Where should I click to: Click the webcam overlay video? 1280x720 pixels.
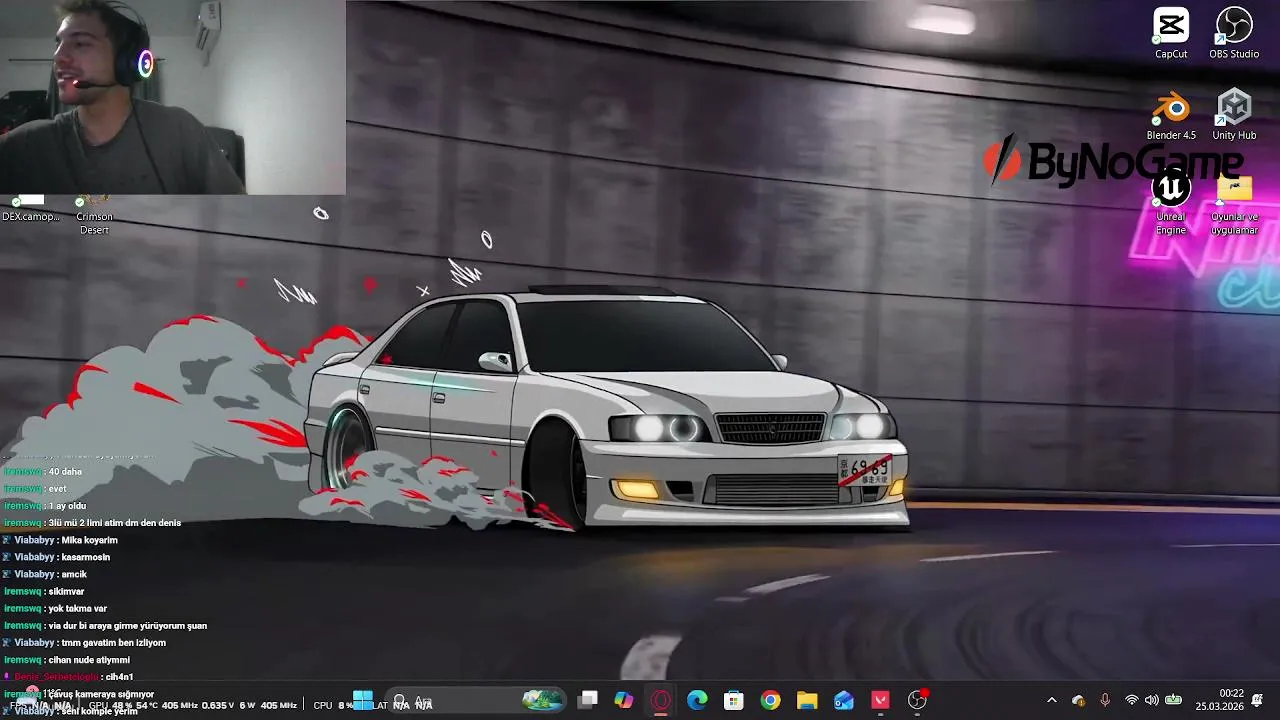173,97
